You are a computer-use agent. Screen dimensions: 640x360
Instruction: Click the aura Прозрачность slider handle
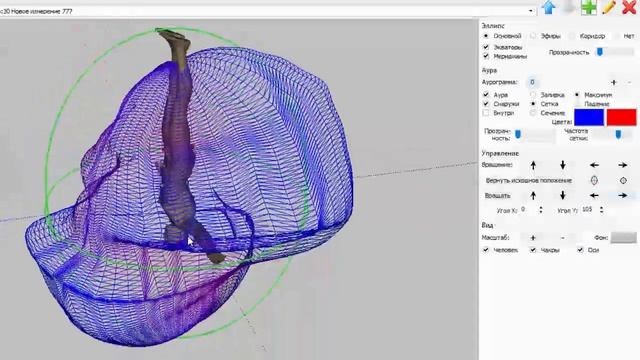coord(518,134)
